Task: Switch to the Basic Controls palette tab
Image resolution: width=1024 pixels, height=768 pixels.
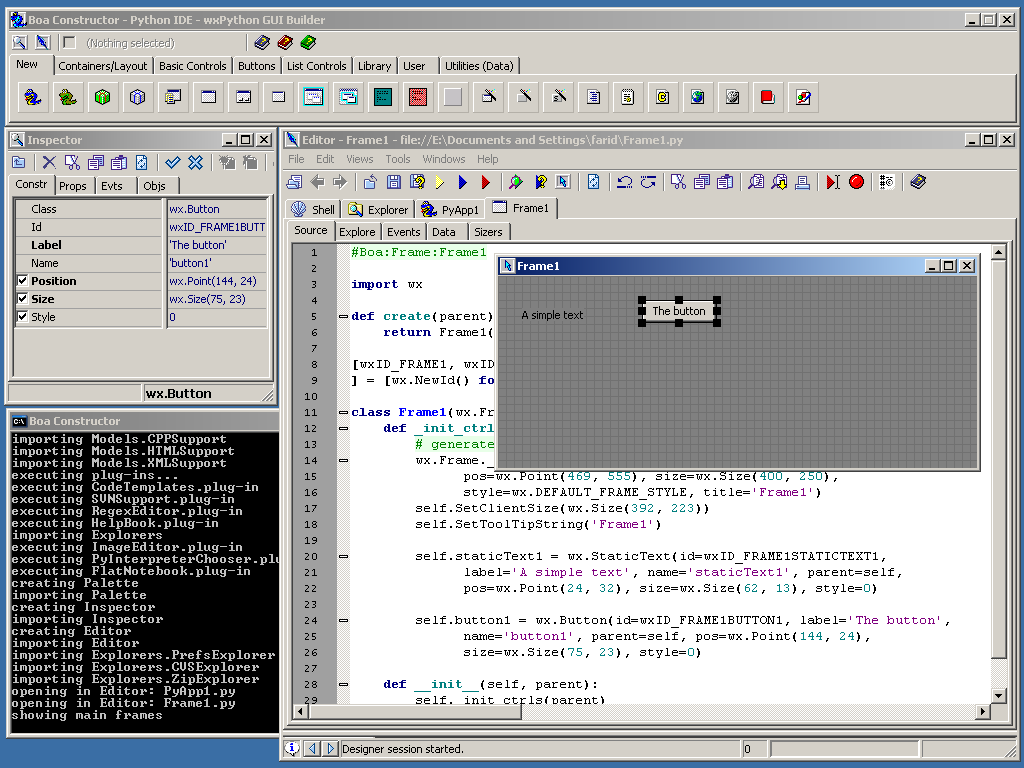Action: [x=193, y=66]
